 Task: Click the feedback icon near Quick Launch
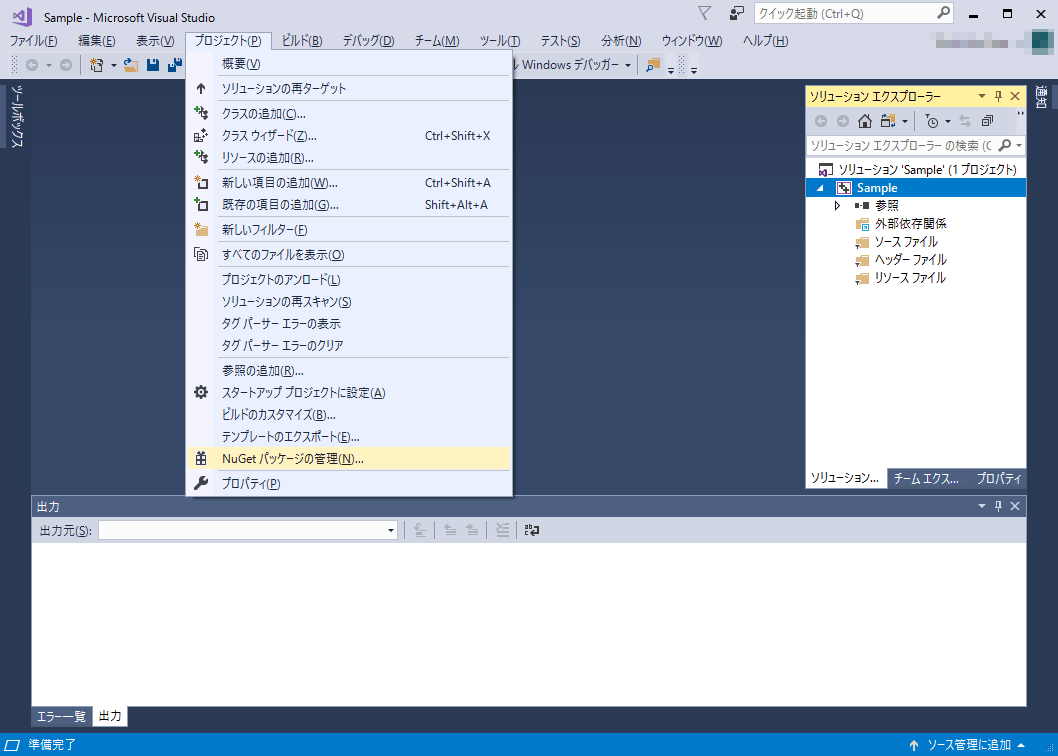pyautogui.click(x=737, y=14)
